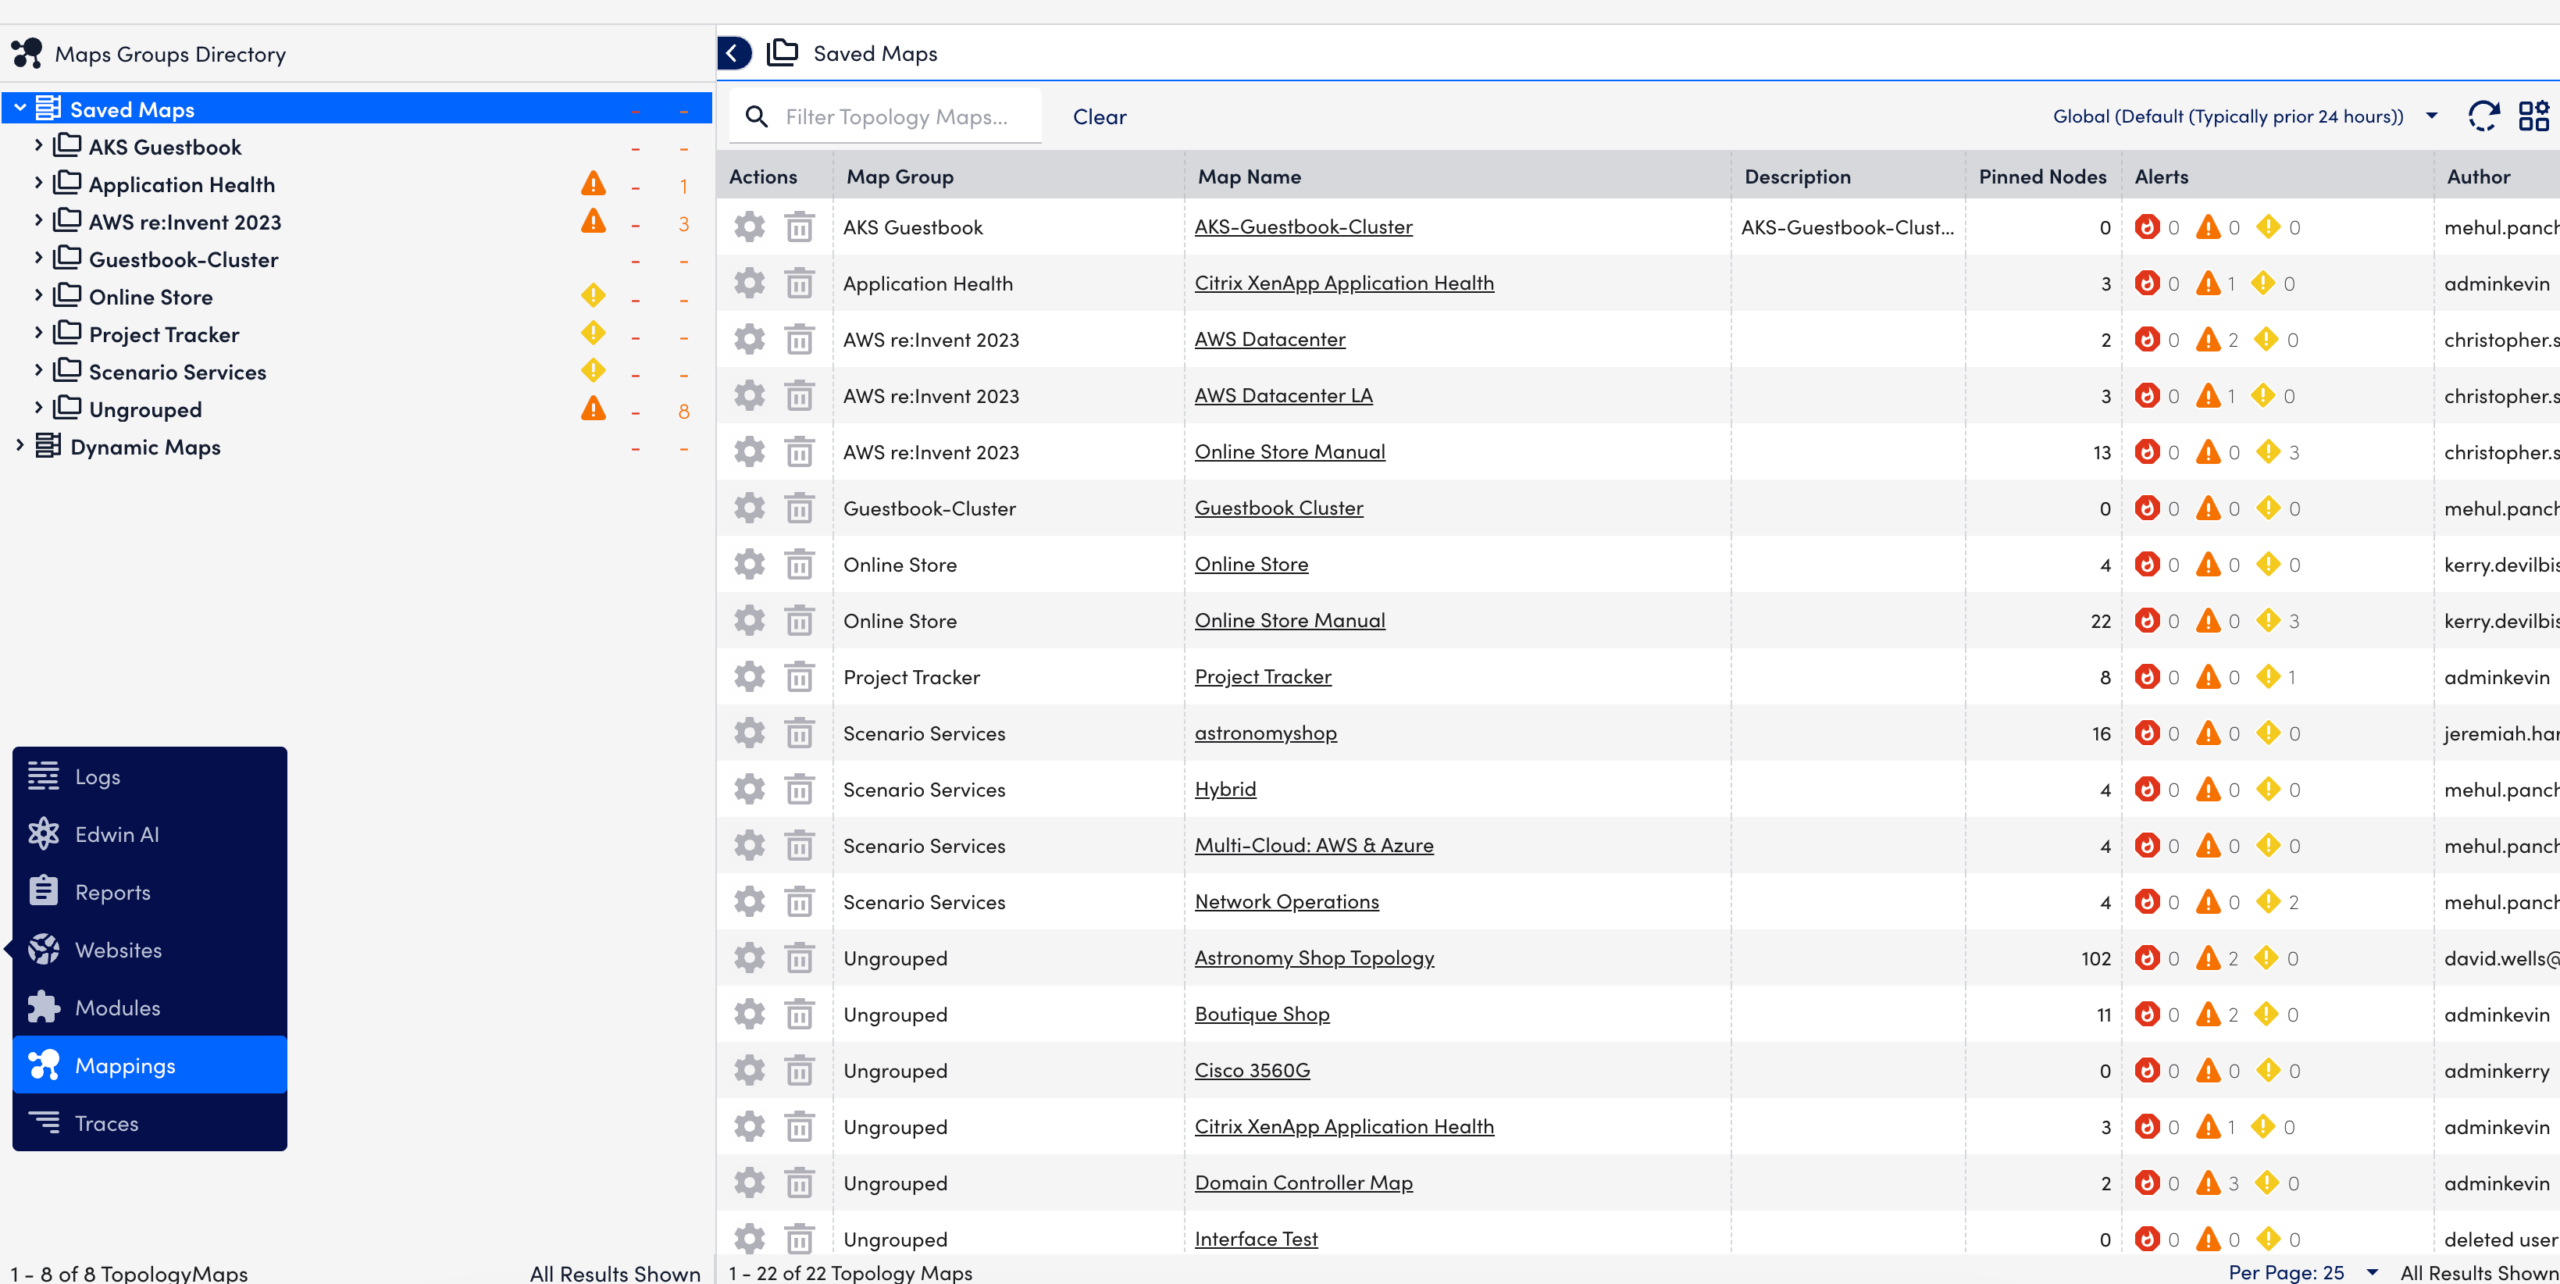This screenshot has height=1284, width=2560.
Task: Click the Modules puzzle icon
Action: point(43,1007)
